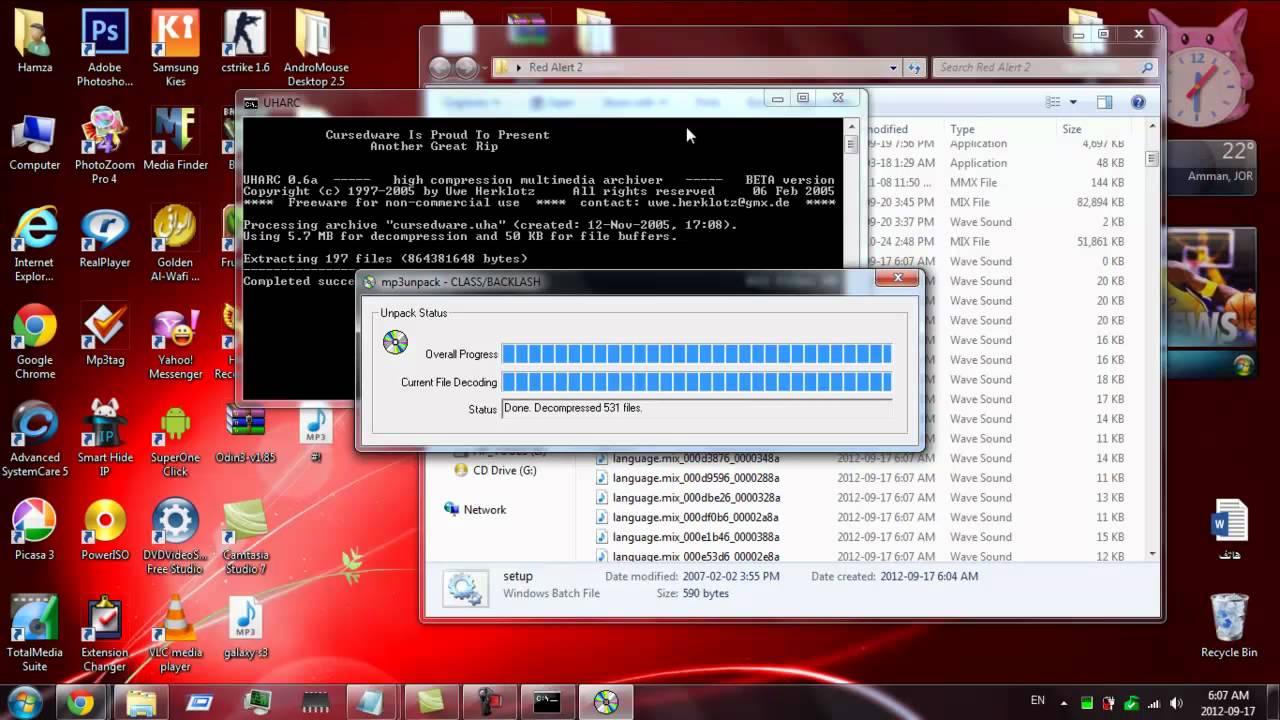This screenshot has height=720, width=1280.
Task: Select the Mp3tag desktop icon
Action: tap(105, 336)
